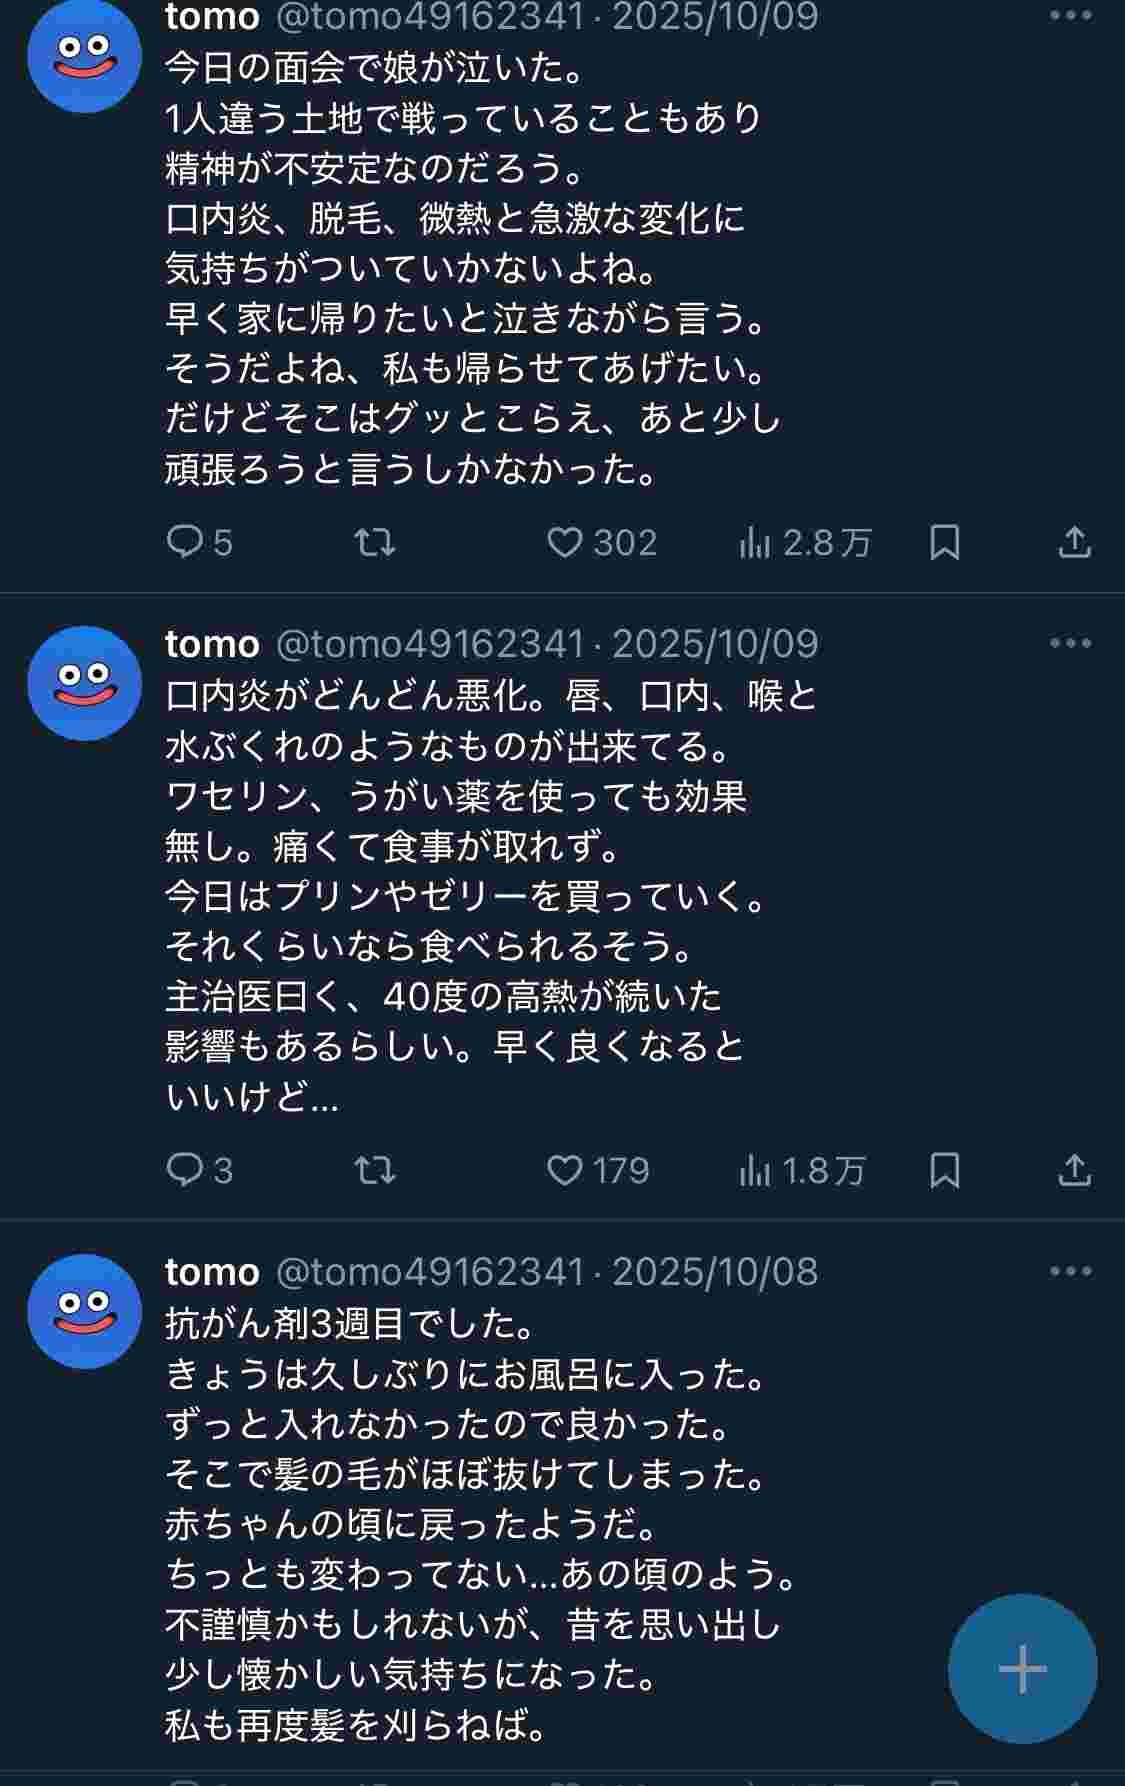
Task: View analytics showing 1.8万 views
Action: click(x=755, y=1170)
